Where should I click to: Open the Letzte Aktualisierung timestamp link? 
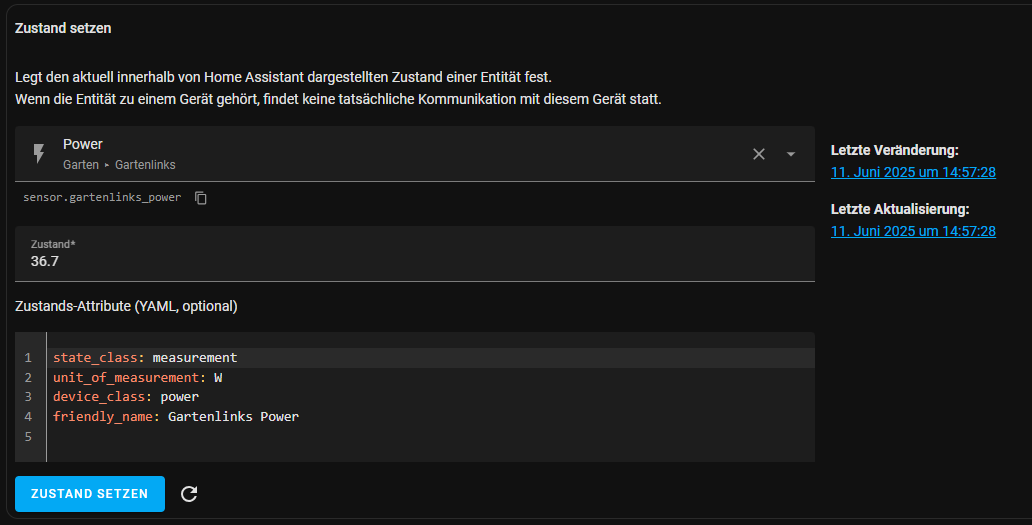pyautogui.click(x=913, y=231)
